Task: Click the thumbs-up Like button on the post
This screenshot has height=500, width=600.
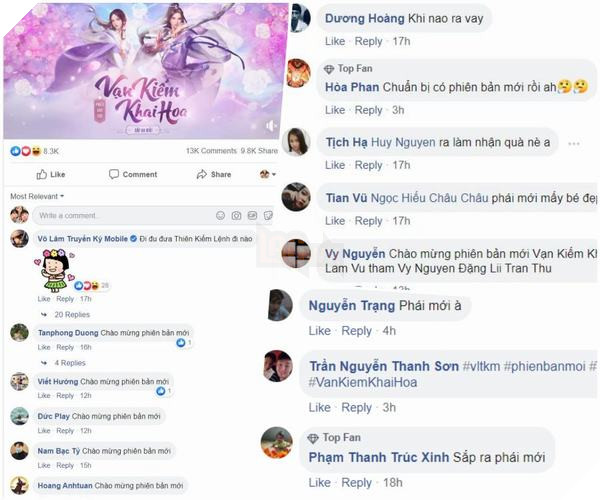Action: point(51,174)
